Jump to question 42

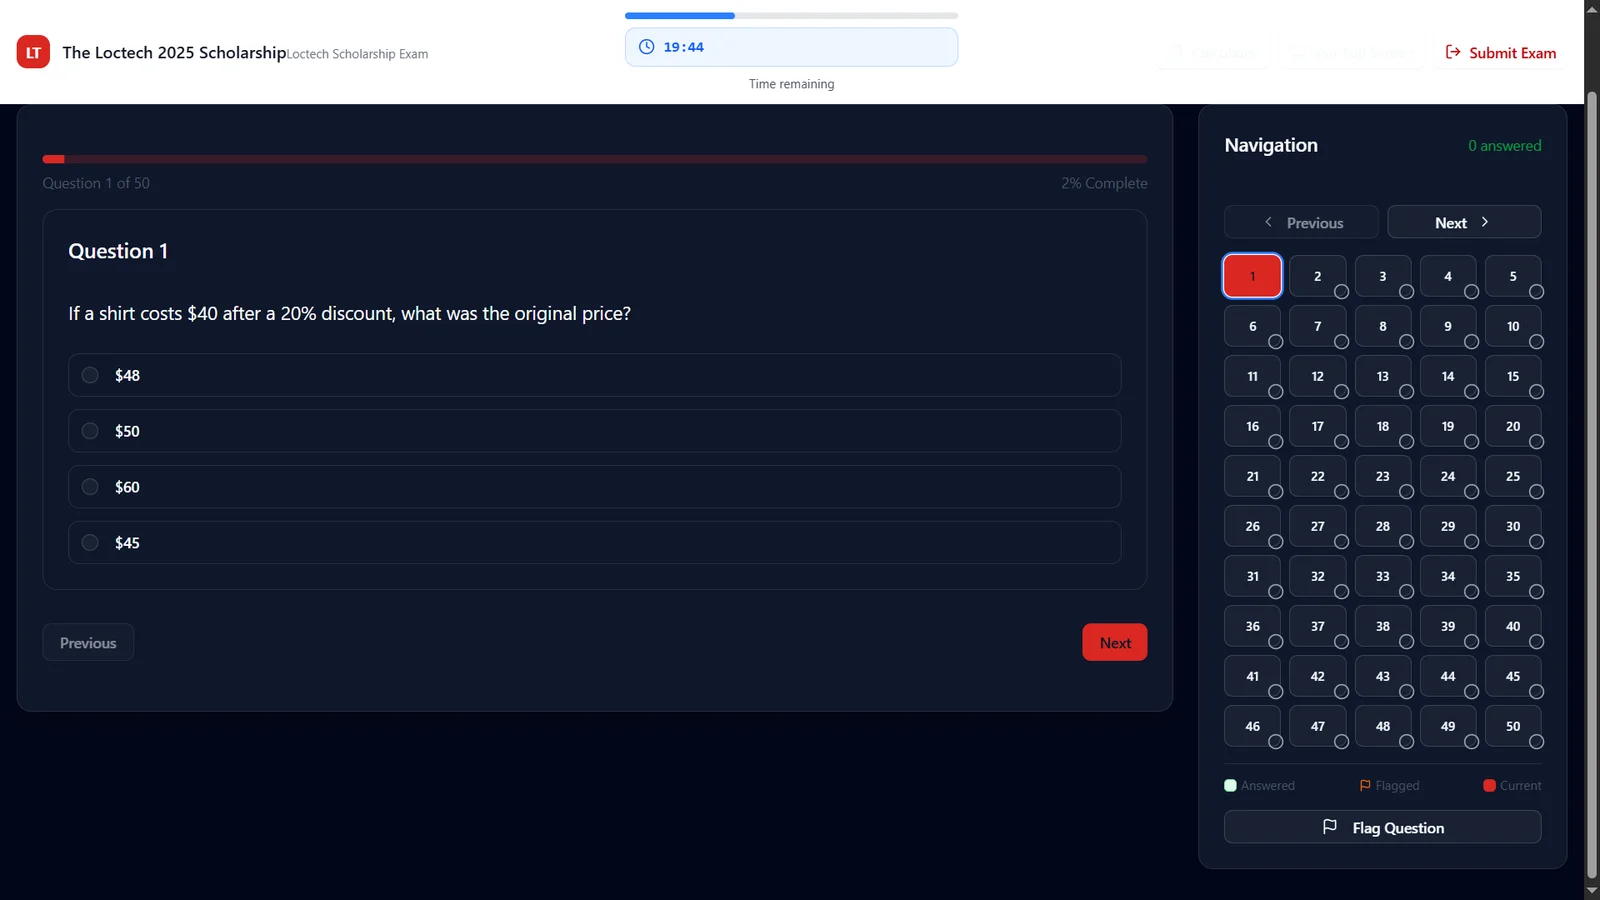point(1317,676)
